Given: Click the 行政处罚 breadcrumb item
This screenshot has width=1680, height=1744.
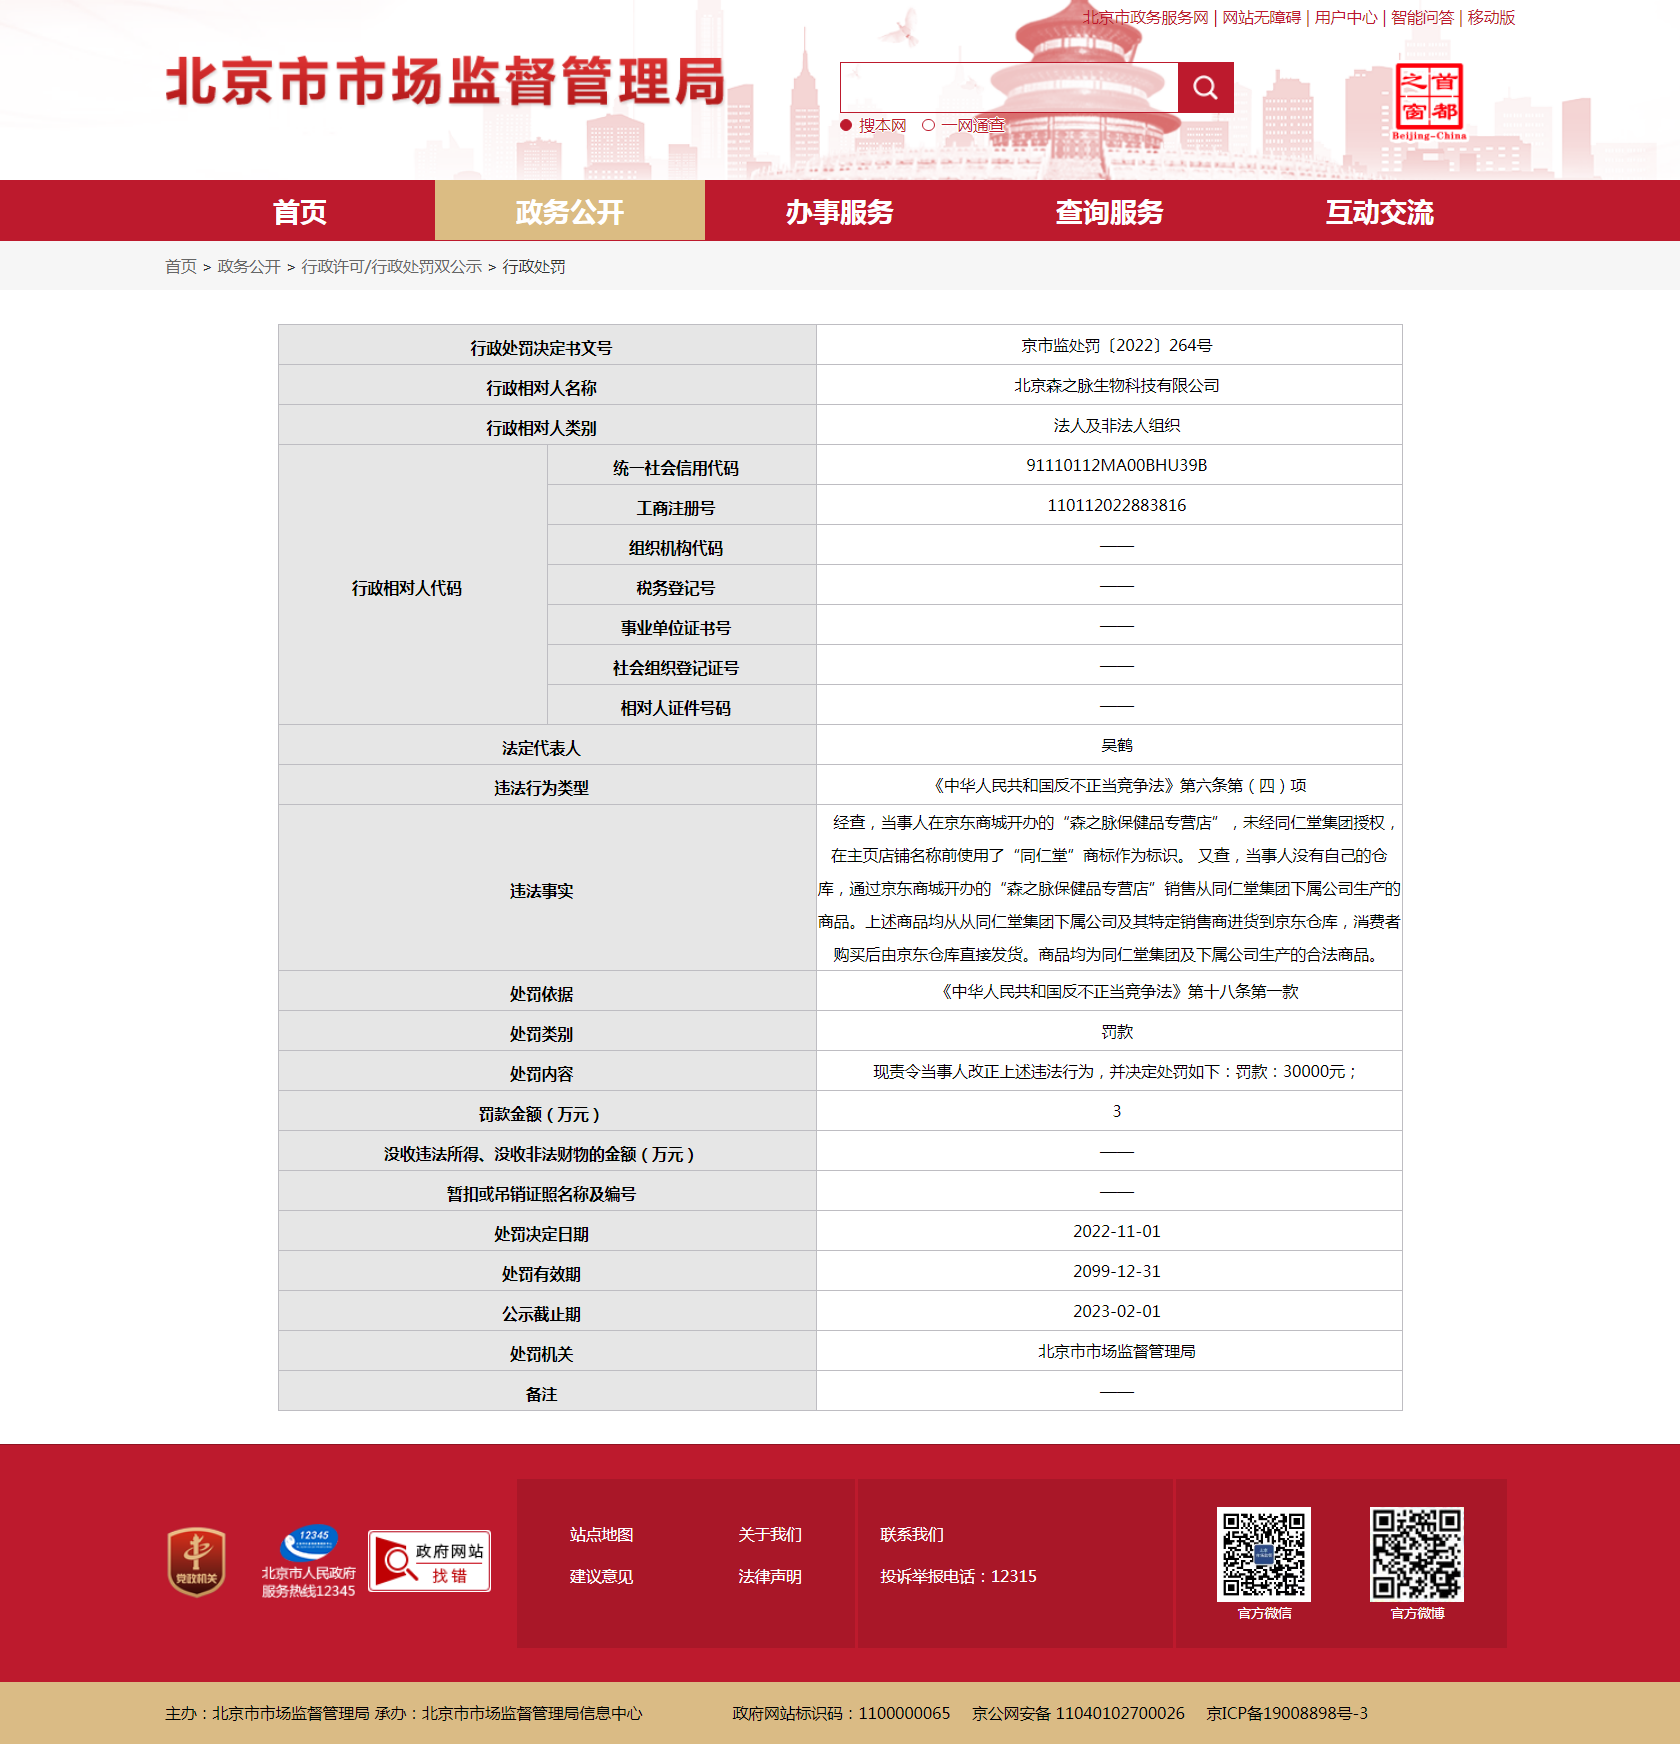Looking at the screenshot, I should pyautogui.click(x=534, y=266).
